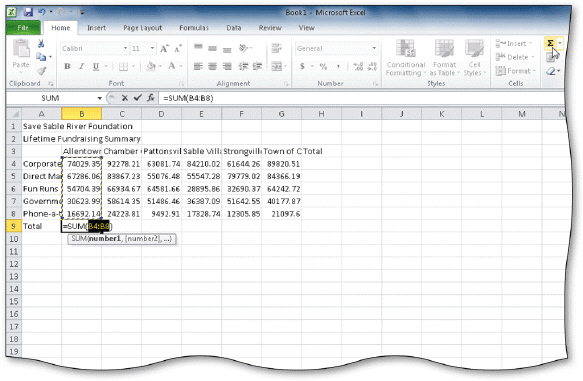Expand the General number format dropdown
The image size is (583, 381).
(374, 48)
